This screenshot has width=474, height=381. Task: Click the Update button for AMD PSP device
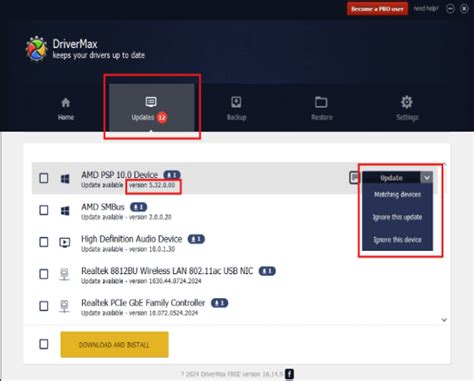(x=391, y=178)
